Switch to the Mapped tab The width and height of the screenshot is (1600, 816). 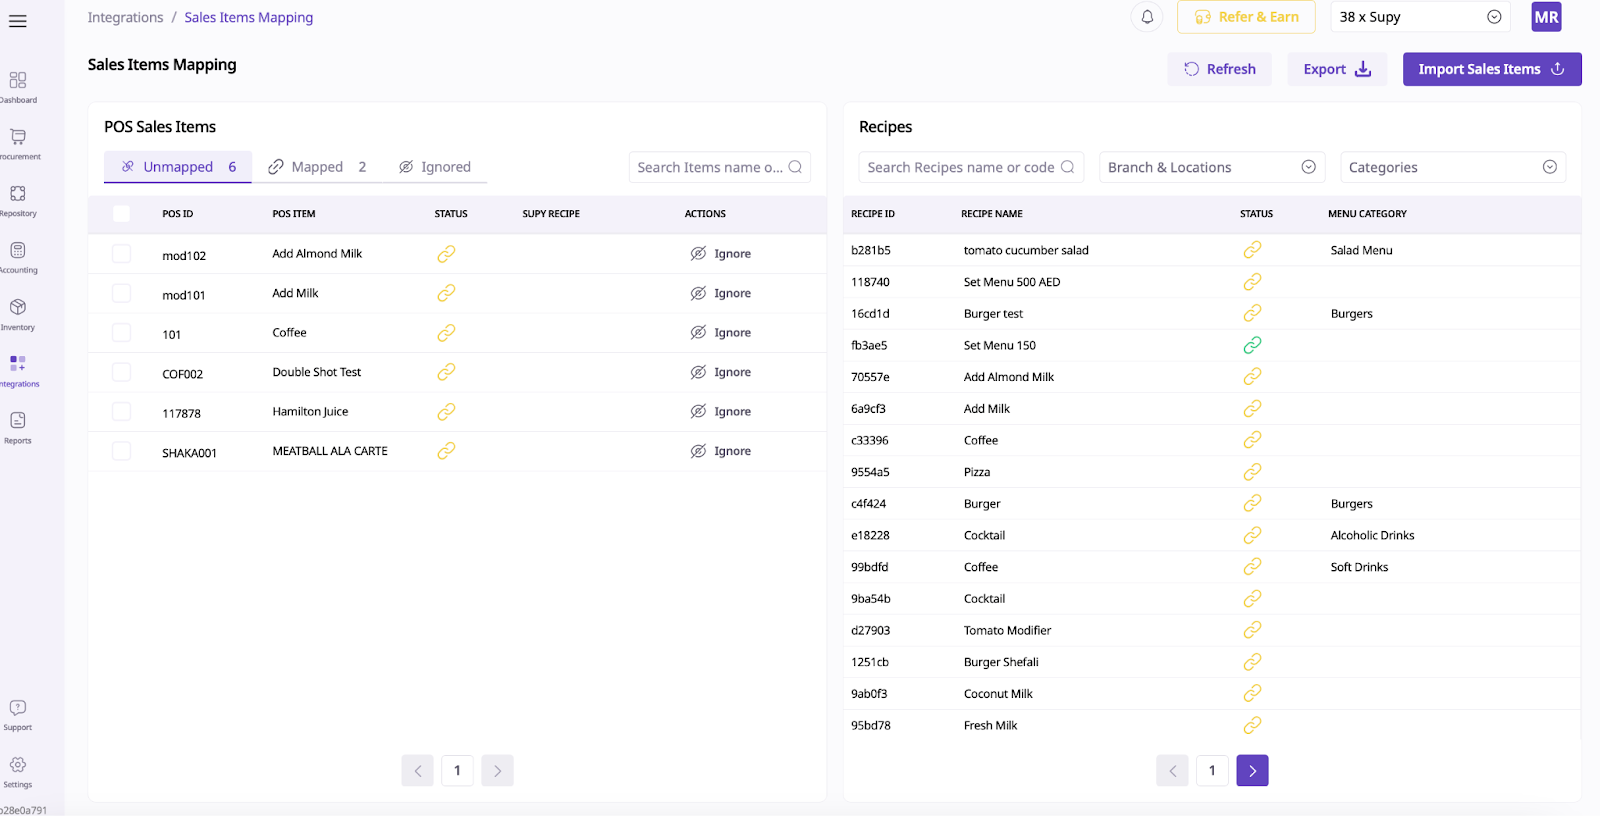[317, 167]
